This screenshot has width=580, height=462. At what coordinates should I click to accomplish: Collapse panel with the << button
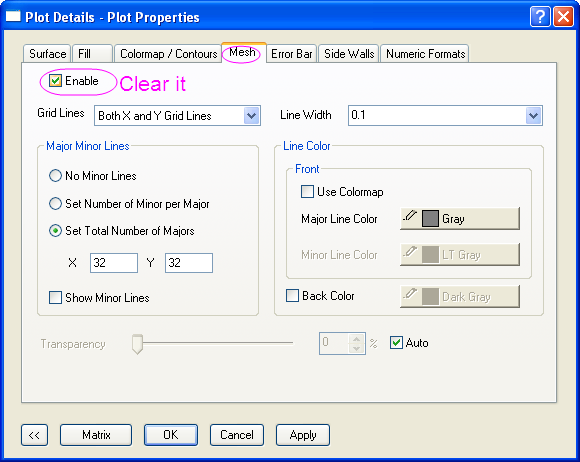pyautogui.click(x=34, y=435)
